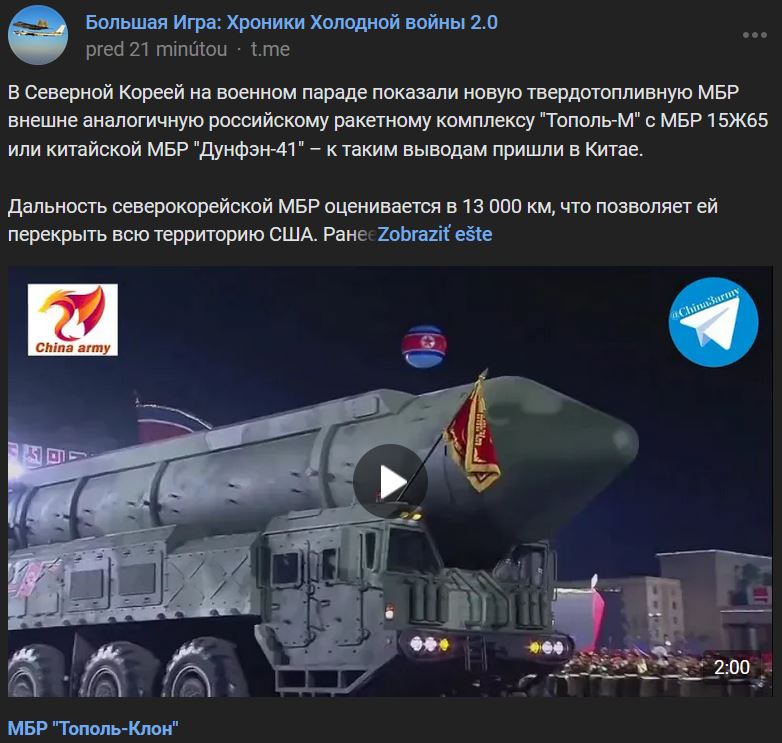Open the channel's round avatar picture
Screen dimensions: 782x743
coord(38,35)
